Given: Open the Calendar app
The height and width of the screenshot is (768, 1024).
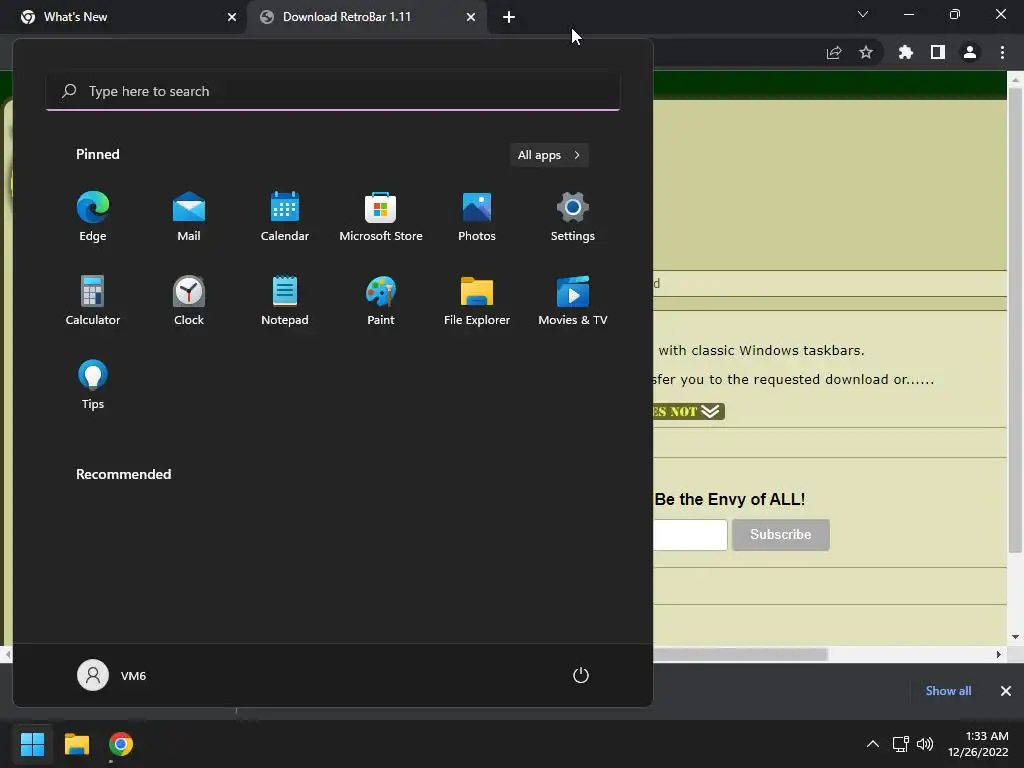Looking at the screenshot, I should 285,217.
